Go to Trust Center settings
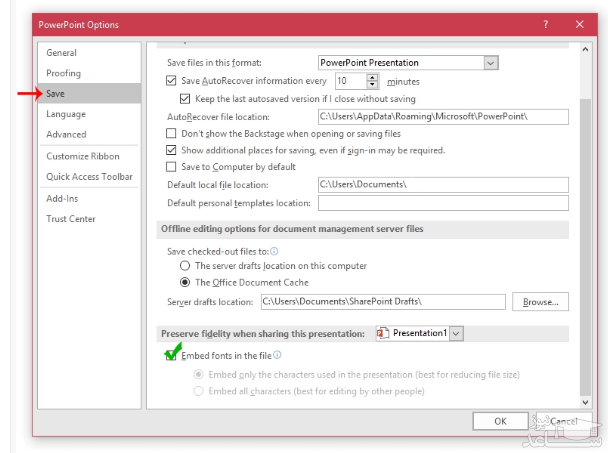The height and width of the screenshot is (453, 608). tap(71, 219)
